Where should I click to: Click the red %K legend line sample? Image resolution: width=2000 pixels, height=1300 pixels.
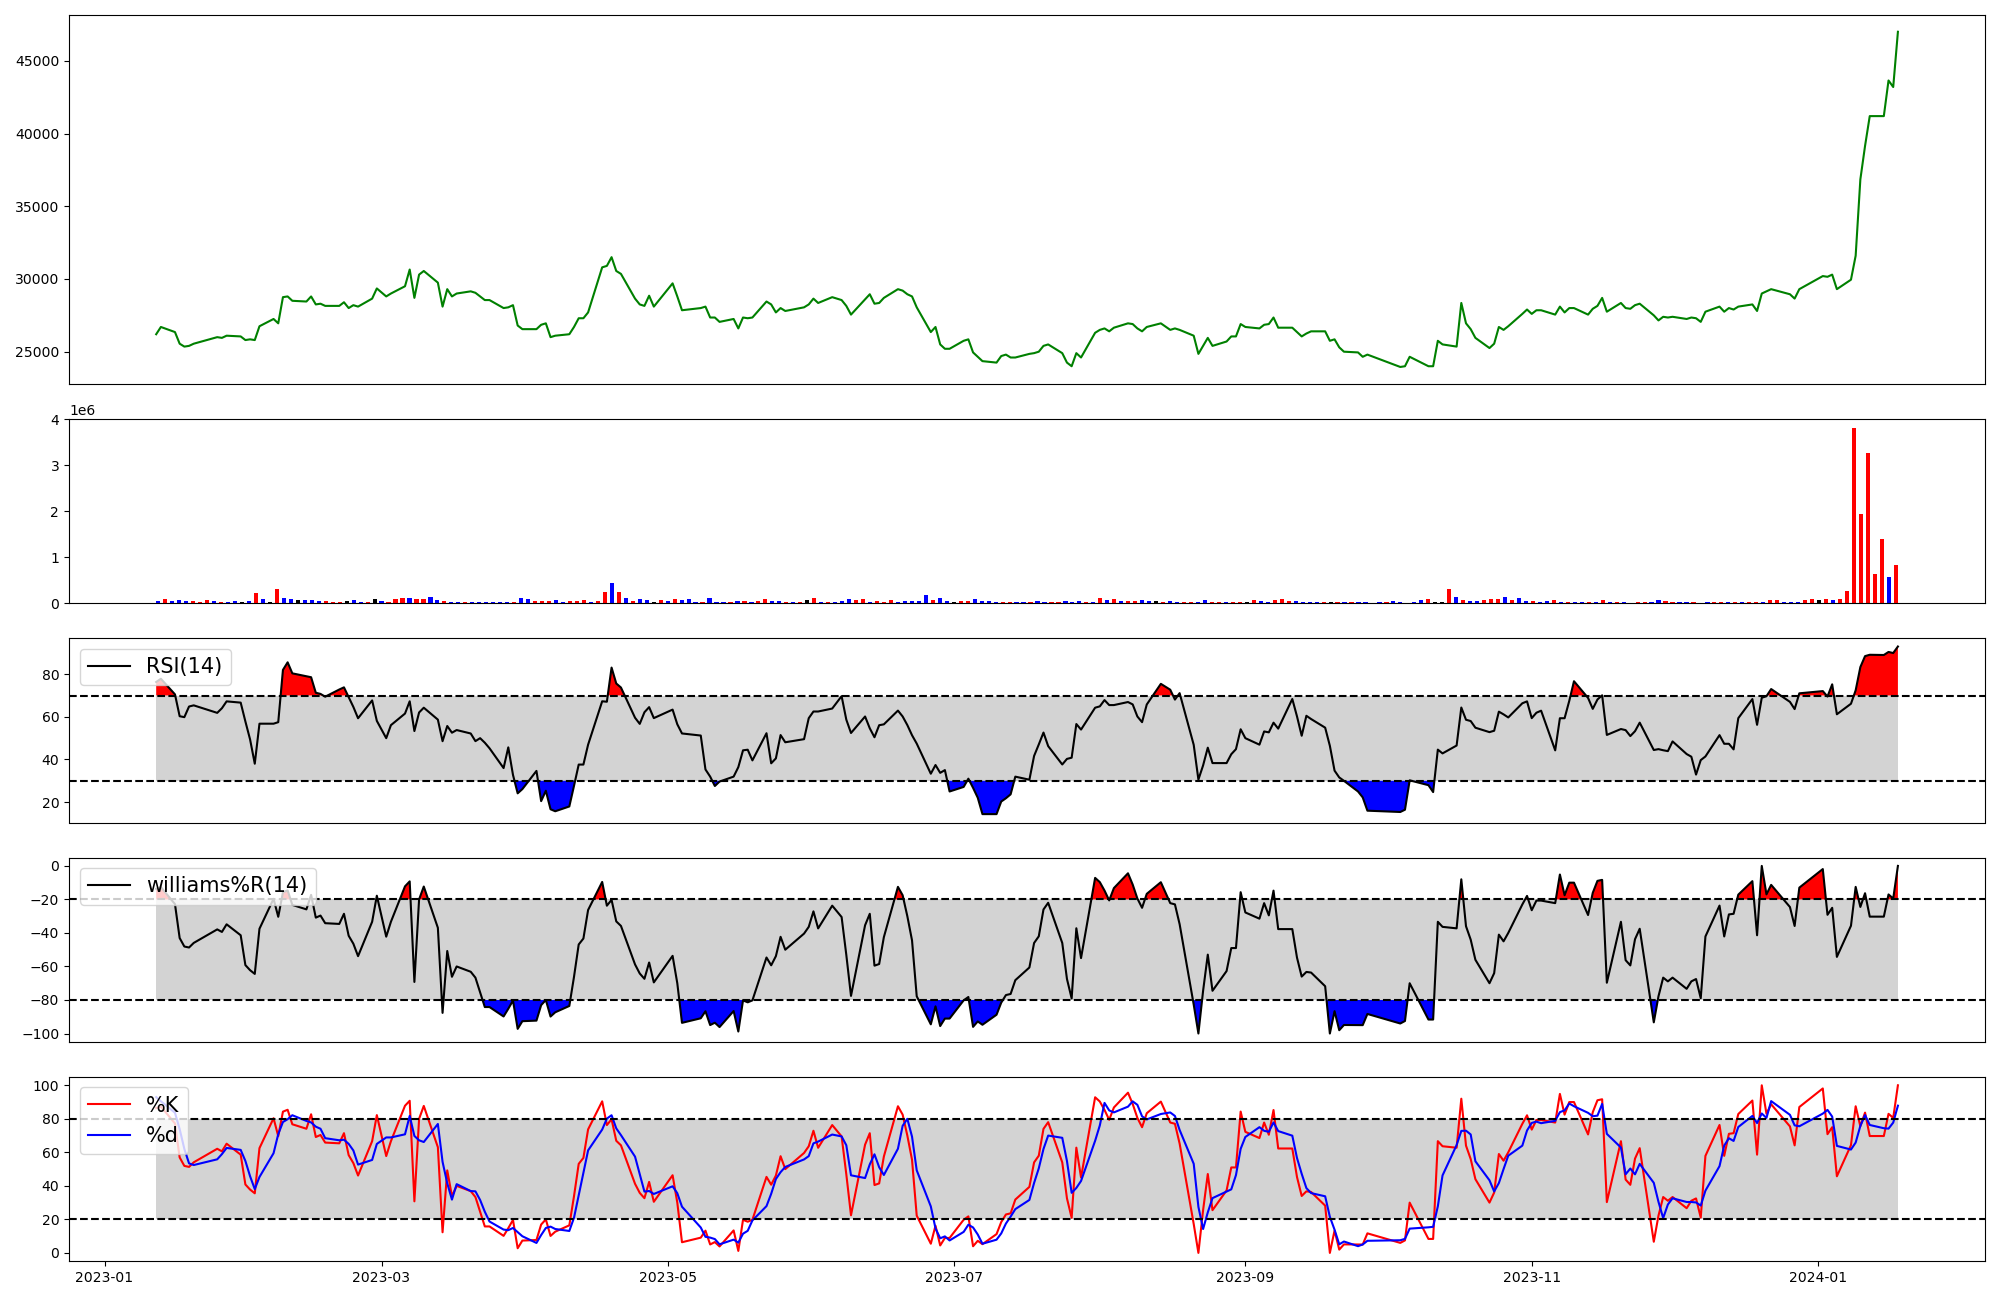coord(109,1105)
